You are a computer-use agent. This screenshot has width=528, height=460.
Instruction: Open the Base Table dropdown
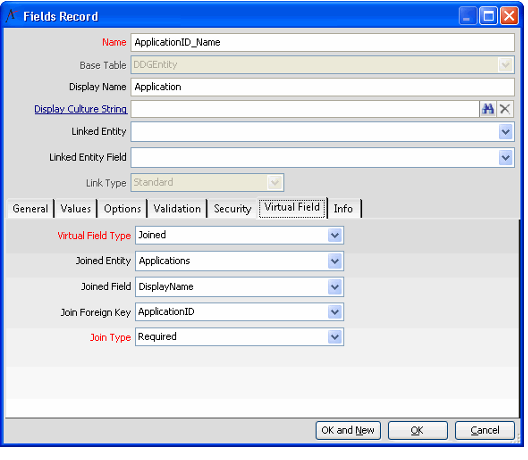pos(505,65)
